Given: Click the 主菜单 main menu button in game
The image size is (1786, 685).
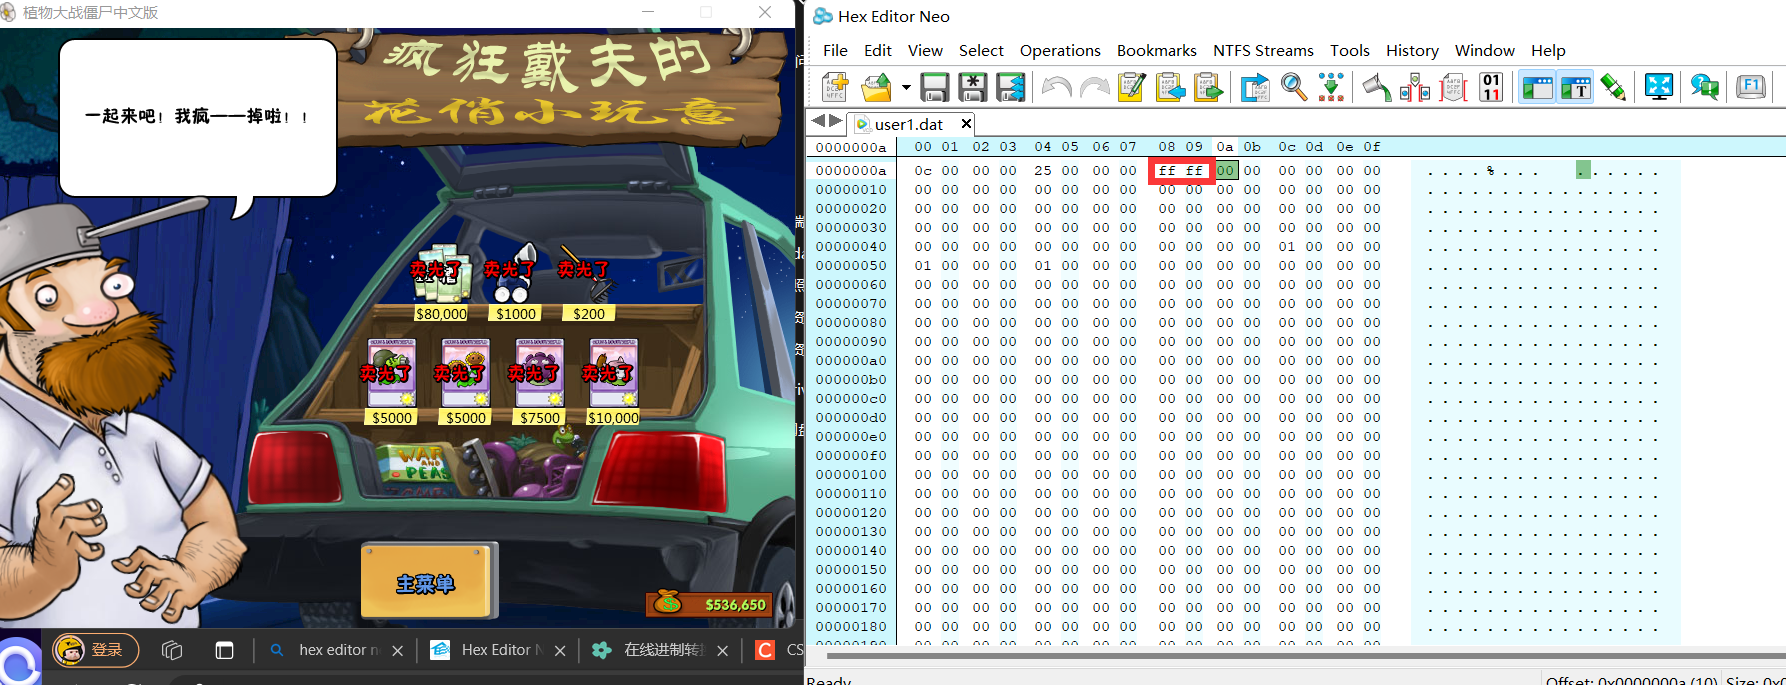Looking at the screenshot, I should pos(426,584).
